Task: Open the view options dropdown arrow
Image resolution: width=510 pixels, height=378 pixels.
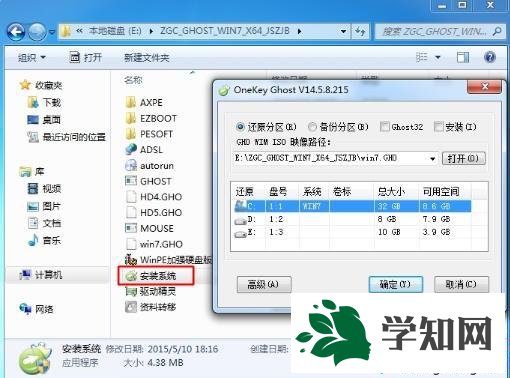Action: 438,58
